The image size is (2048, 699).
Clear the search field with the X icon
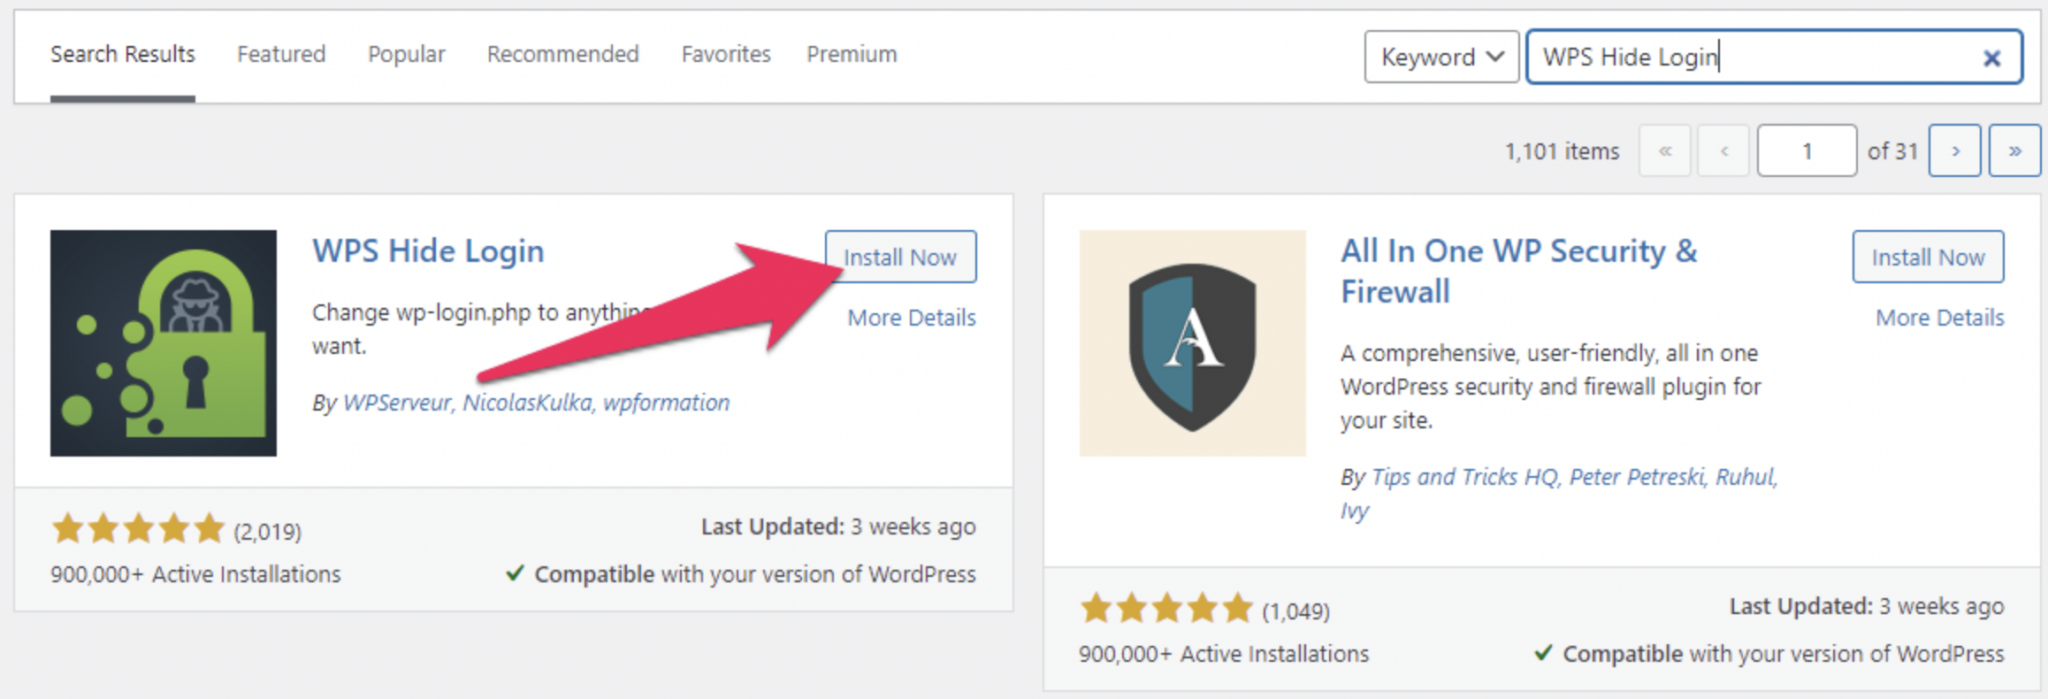pyautogui.click(x=1991, y=58)
